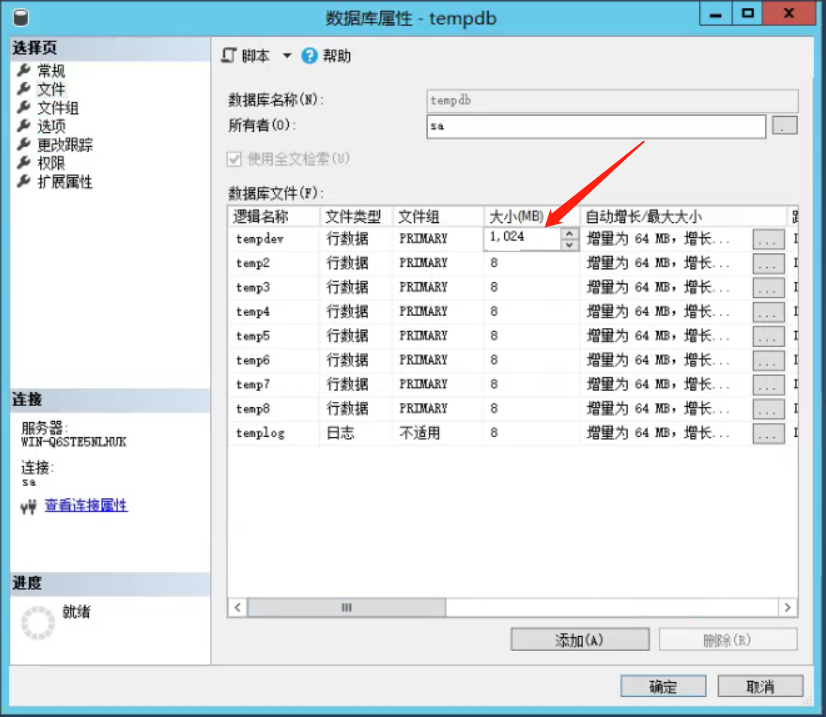Image resolution: width=826 pixels, height=717 pixels.
Task: Click the wrench icon next to 文件组
Action: [24, 107]
